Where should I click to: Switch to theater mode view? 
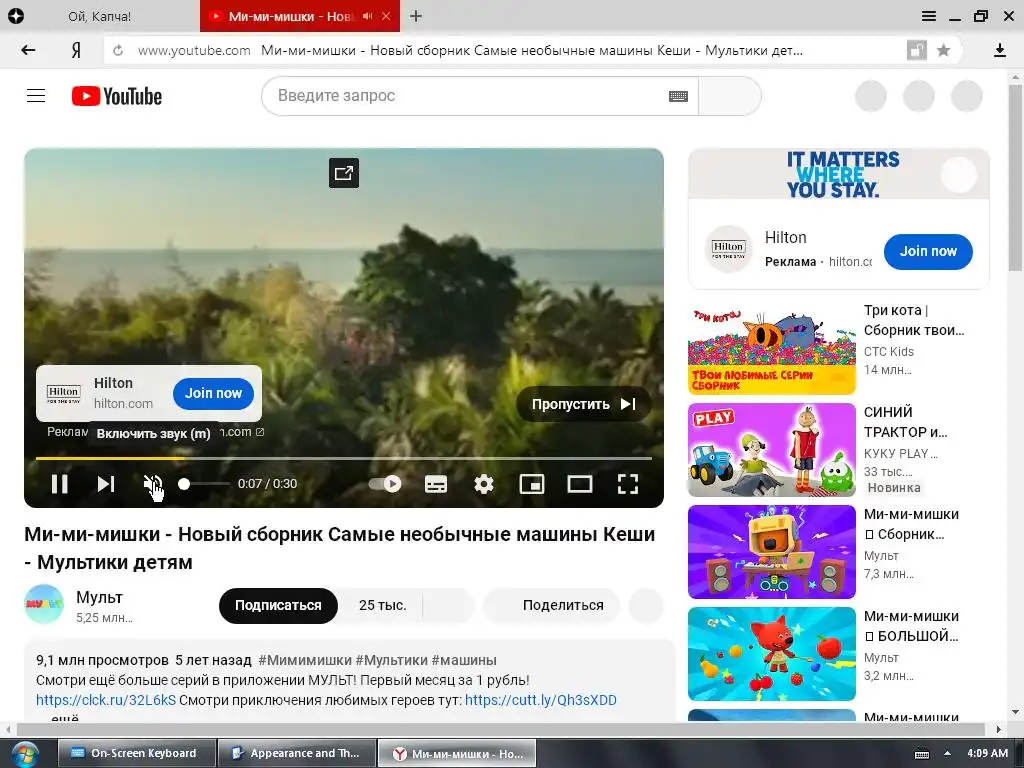(x=579, y=484)
